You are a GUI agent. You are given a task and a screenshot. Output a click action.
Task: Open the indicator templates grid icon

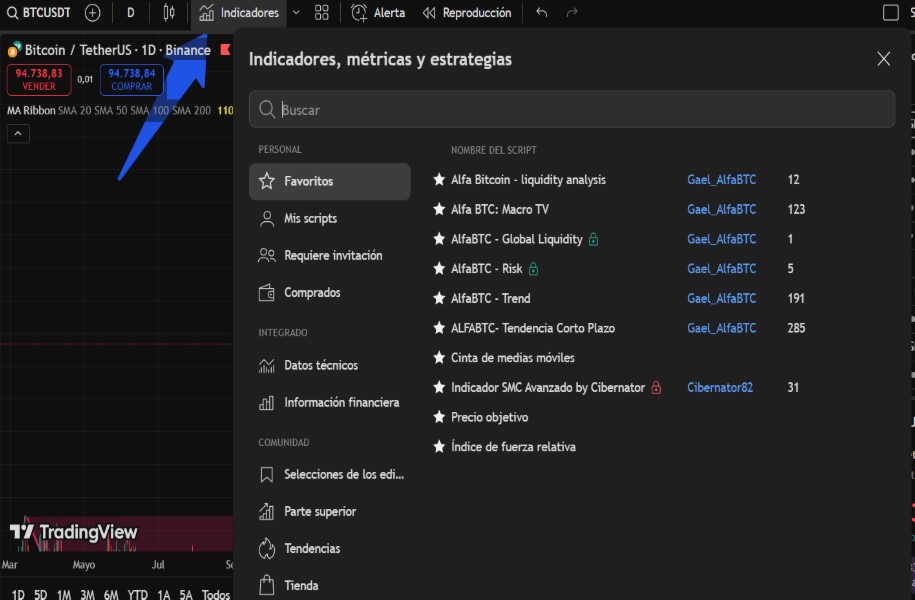click(321, 13)
